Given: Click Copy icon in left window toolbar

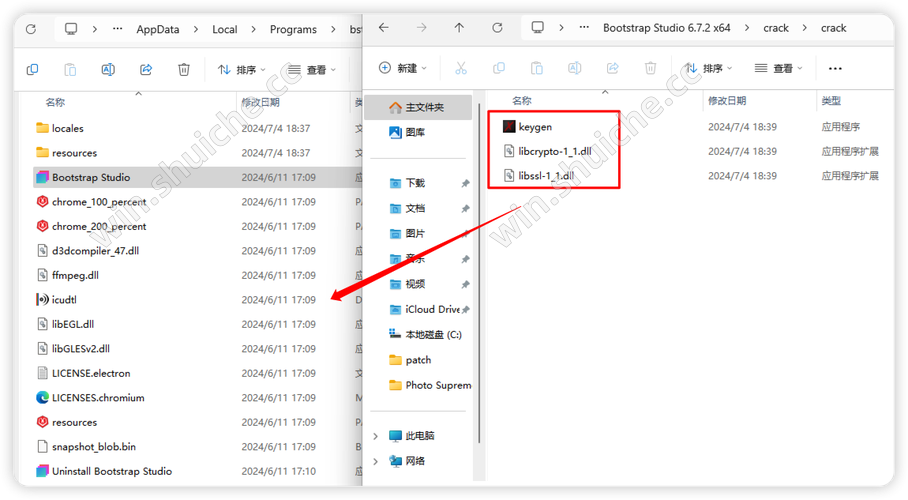Looking at the screenshot, I should [x=32, y=70].
